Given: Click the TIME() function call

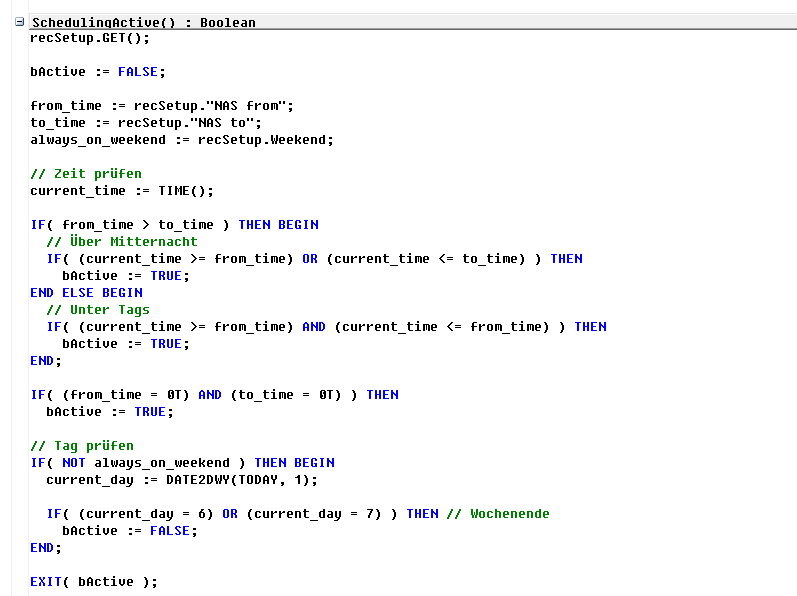Looking at the screenshot, I should [185, 191].
